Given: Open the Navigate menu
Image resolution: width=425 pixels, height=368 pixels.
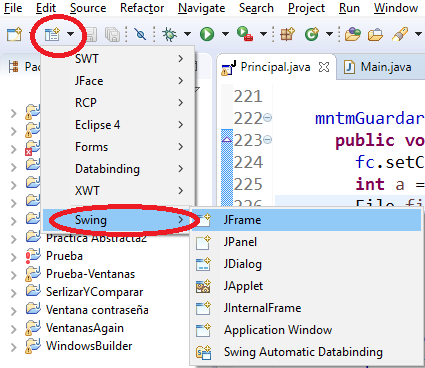Looking at the screenshot, I should pos(202,8).
